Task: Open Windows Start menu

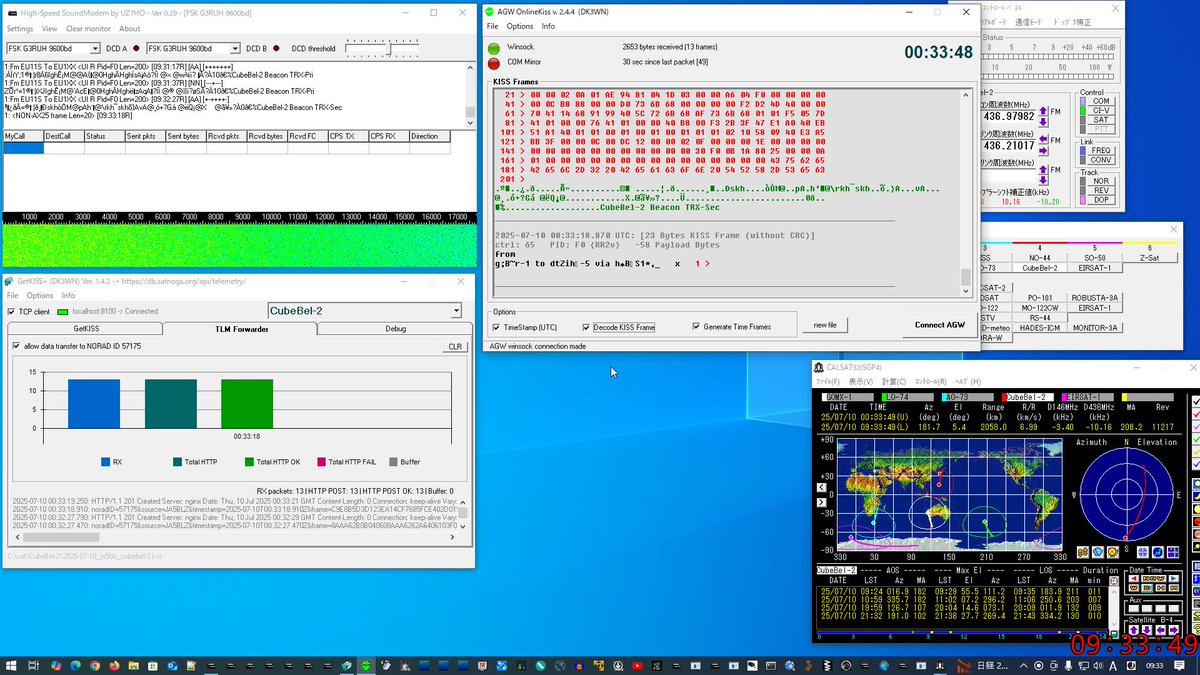Action: coord(10,665)
